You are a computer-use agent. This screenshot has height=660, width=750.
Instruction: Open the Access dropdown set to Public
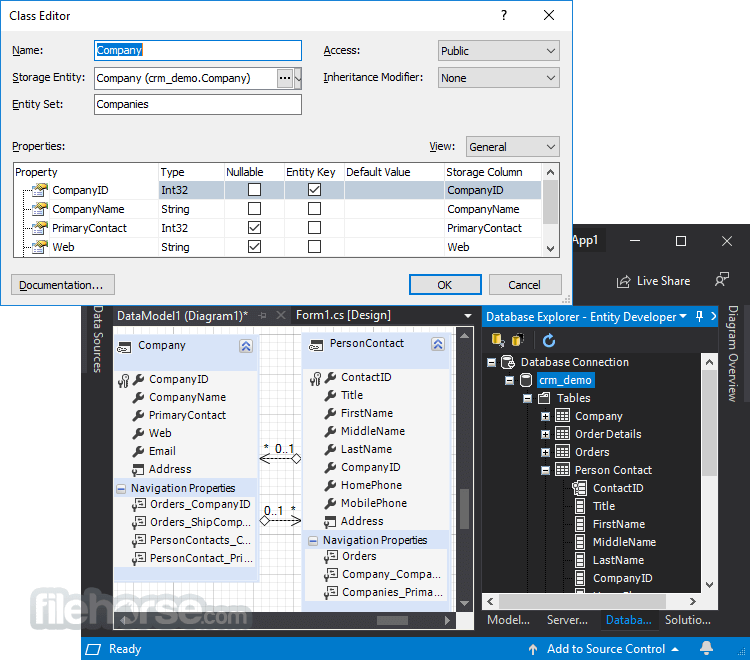tap(498, 51)
